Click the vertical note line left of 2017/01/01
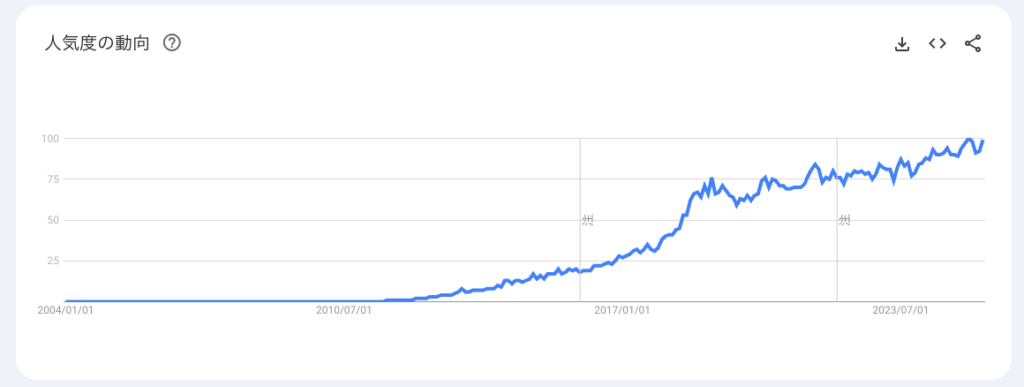This screenshot has width=1024, height=387. (x=580, y=220)
